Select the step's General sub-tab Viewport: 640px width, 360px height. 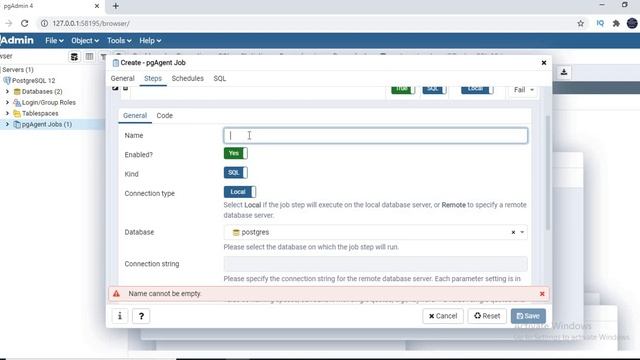[x=135, y=116]
